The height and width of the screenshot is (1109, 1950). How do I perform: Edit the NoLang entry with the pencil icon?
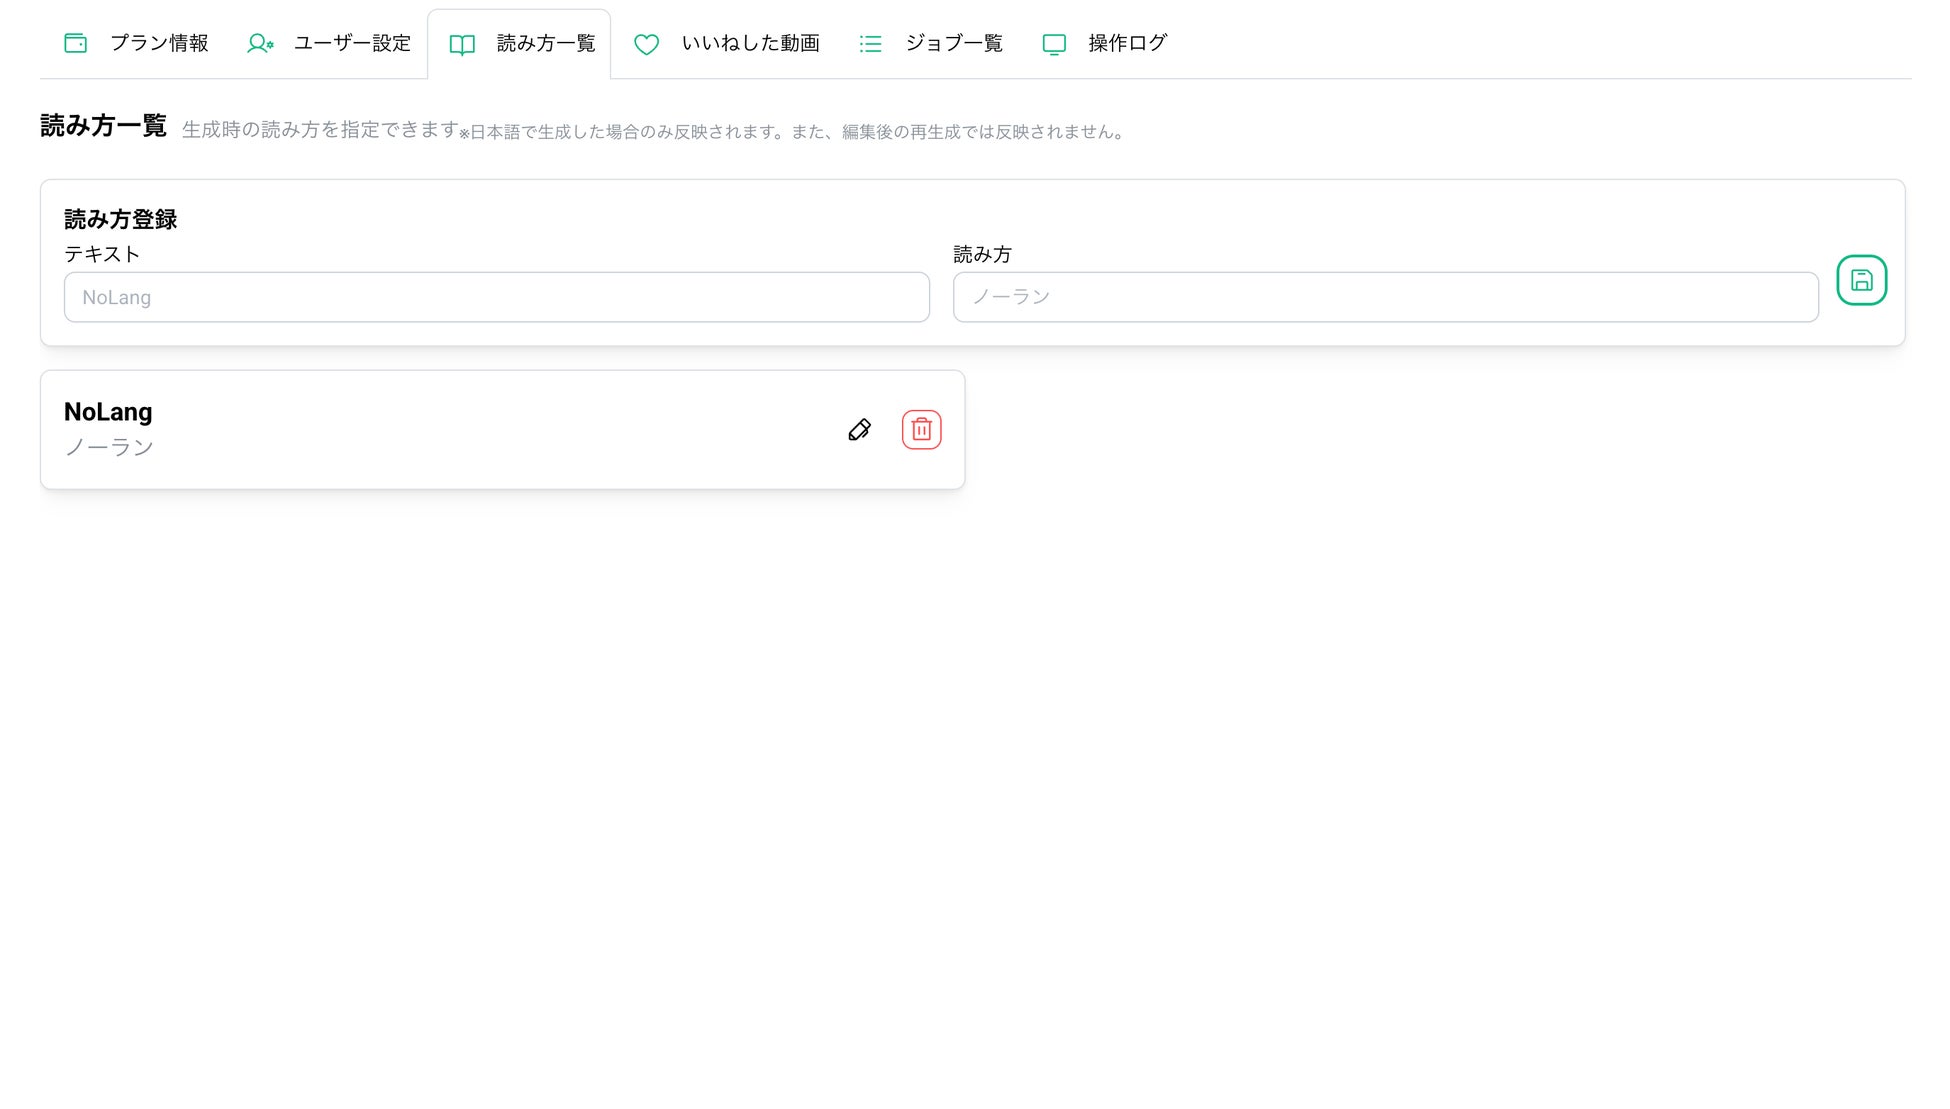(859, 430)
